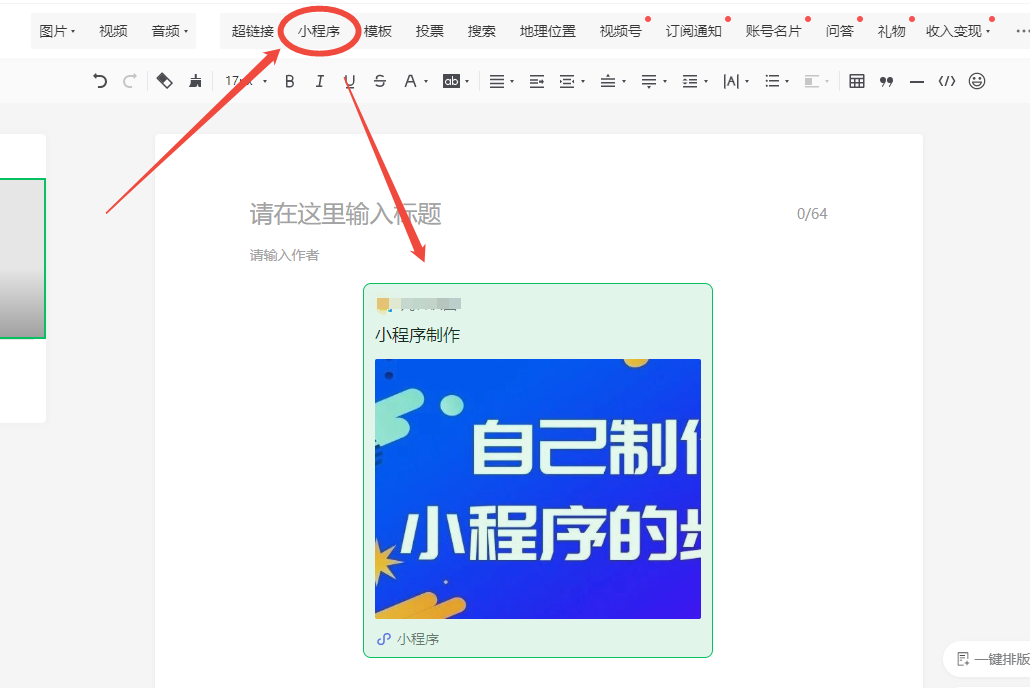Toggle underline formatting

click(349, 81)
